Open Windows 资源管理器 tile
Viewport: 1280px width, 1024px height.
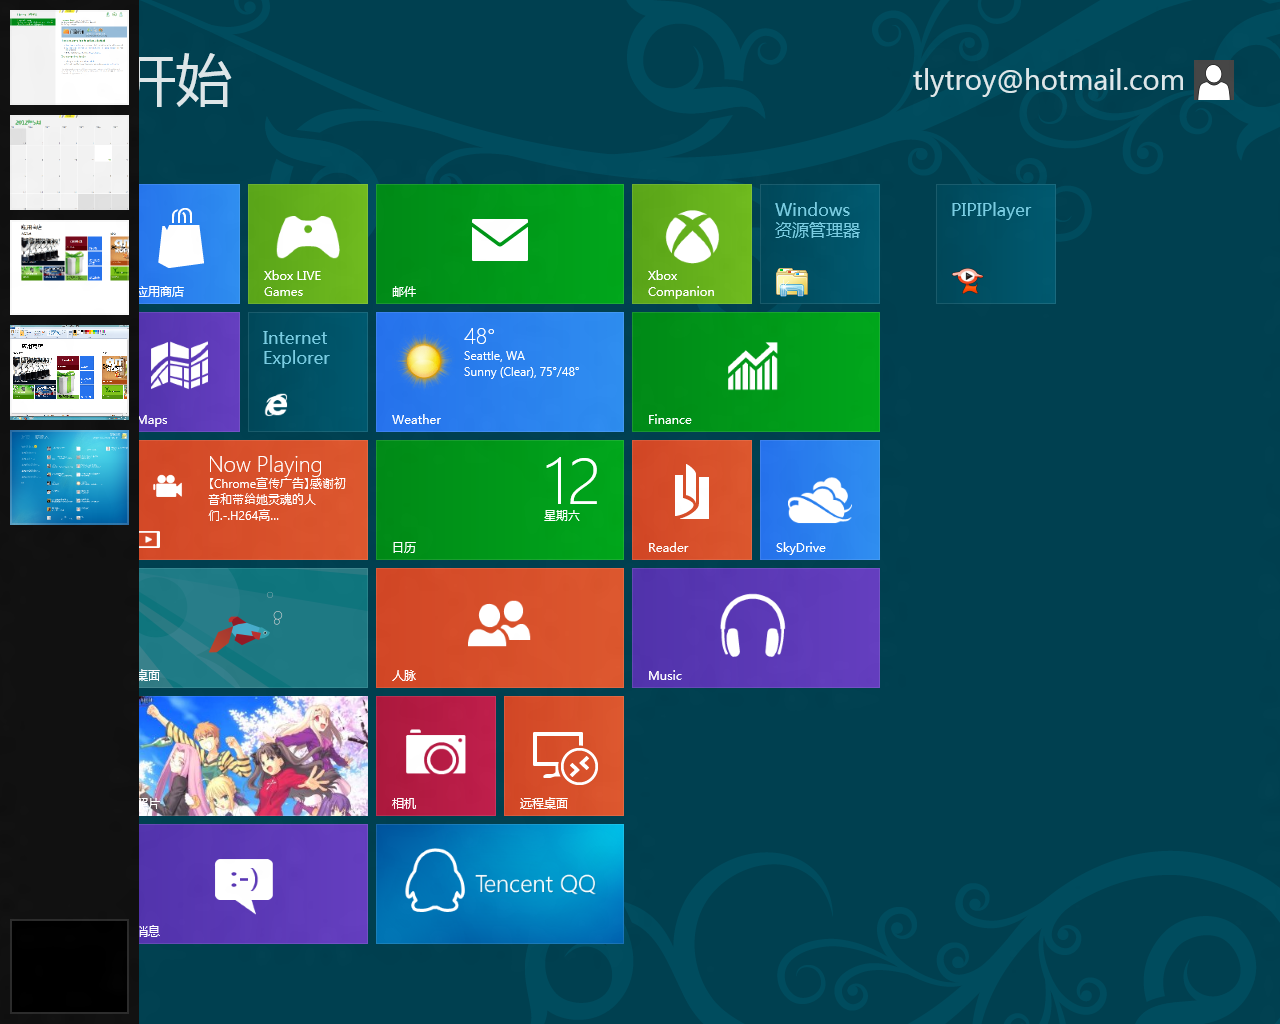point(820,244)
